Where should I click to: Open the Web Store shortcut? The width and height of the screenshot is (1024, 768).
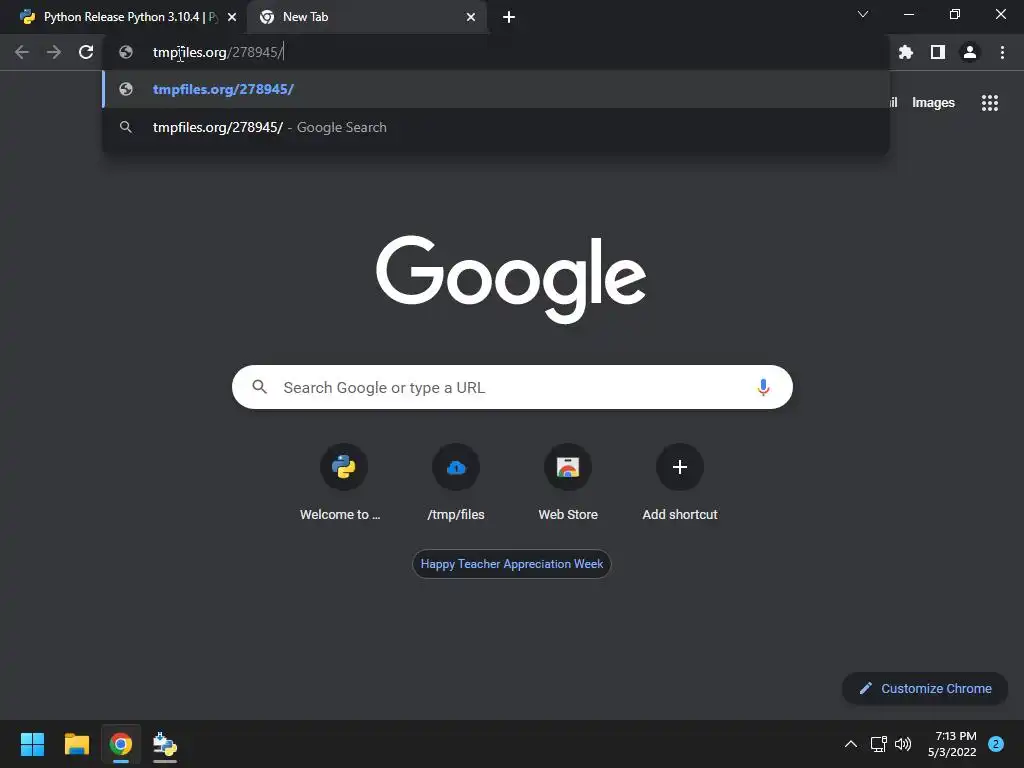[568, 483]
